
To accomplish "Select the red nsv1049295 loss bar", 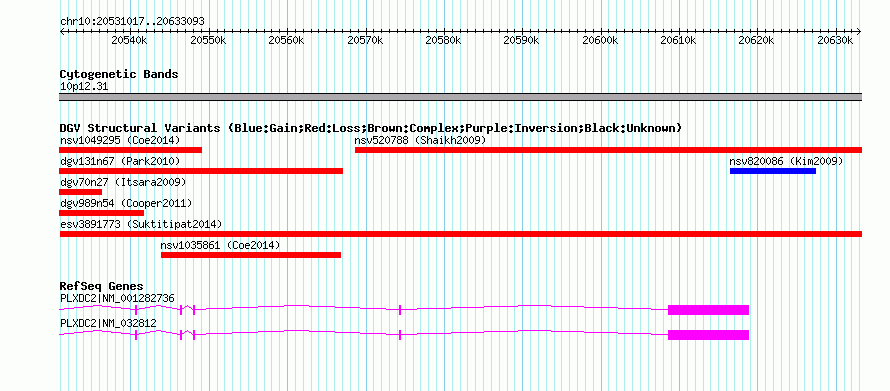I will pos(131,150).
